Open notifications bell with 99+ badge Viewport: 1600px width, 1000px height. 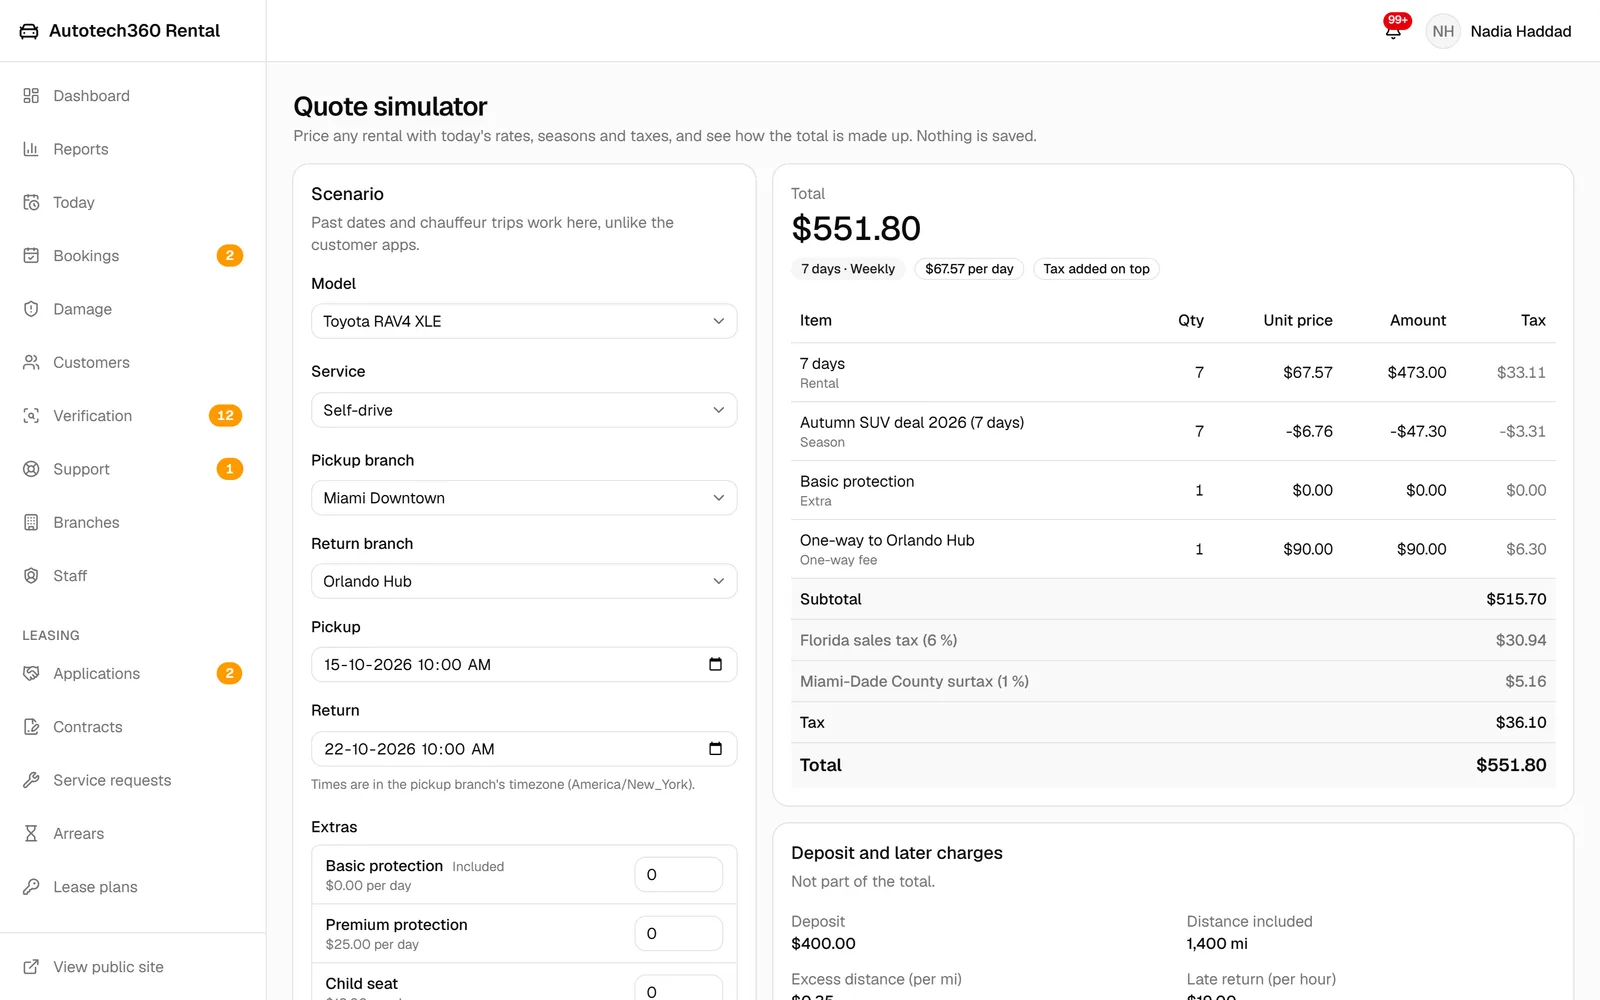point(1393,30)
